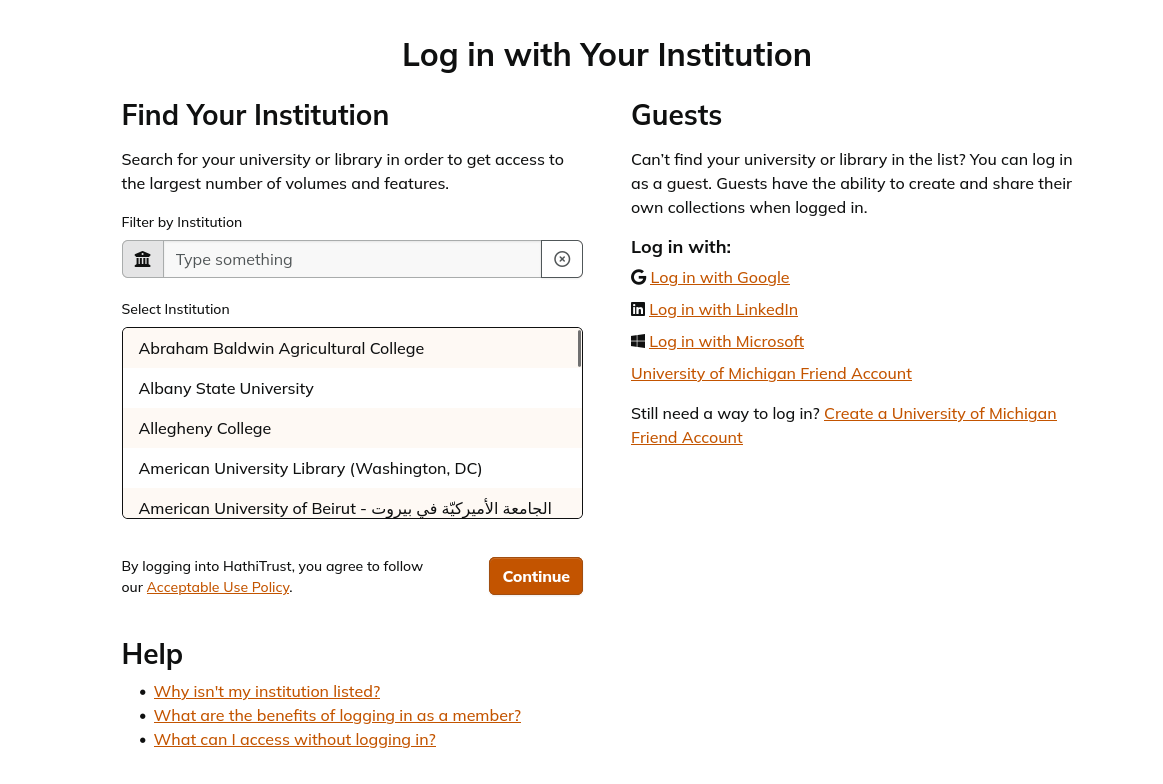Click the Microsoft Windows logo icon
Image resolution: width=1163 pixels, height=784 pixels.
pos(638,341)
